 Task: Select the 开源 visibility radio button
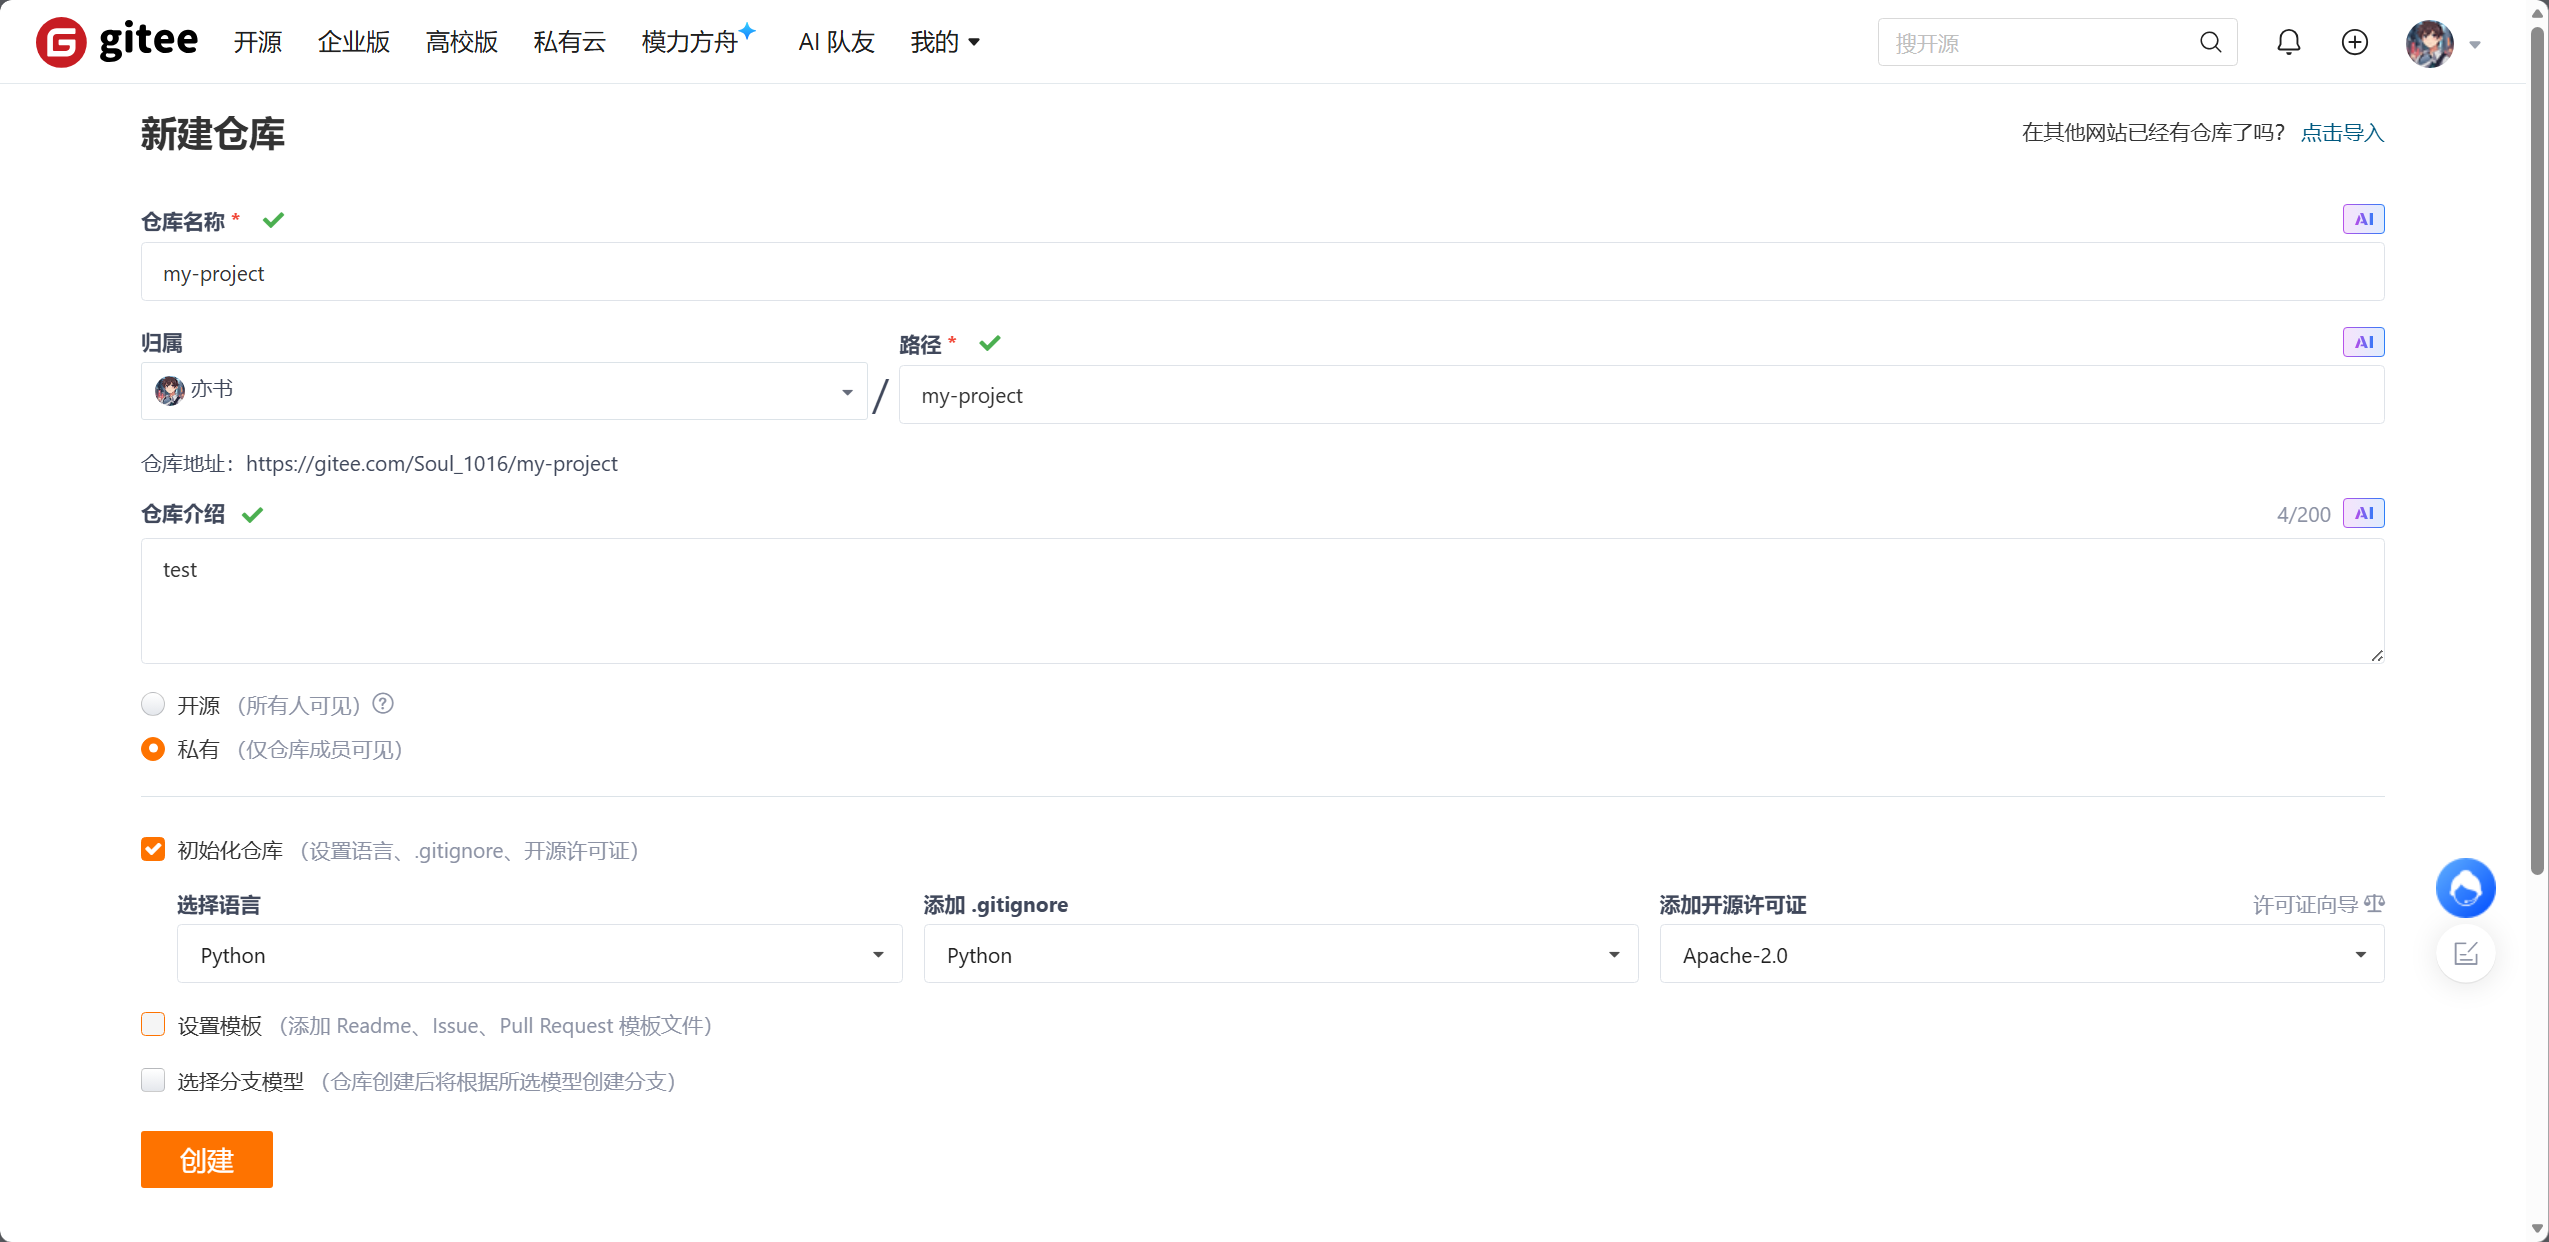pos(152,704)
